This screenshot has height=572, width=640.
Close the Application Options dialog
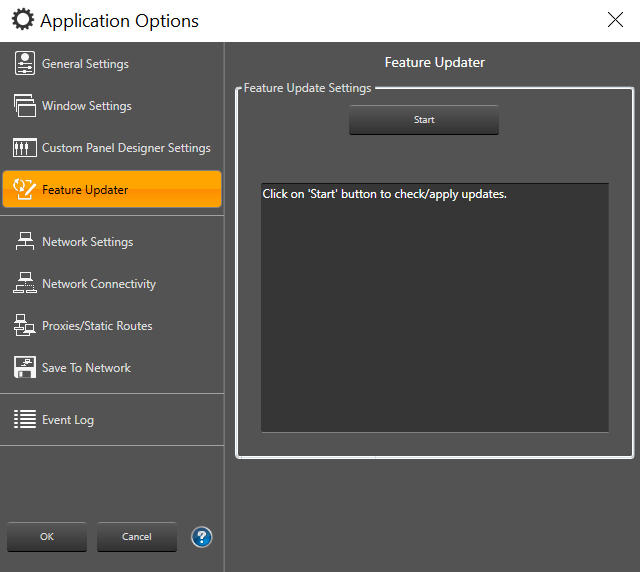[x=615, y=20]
